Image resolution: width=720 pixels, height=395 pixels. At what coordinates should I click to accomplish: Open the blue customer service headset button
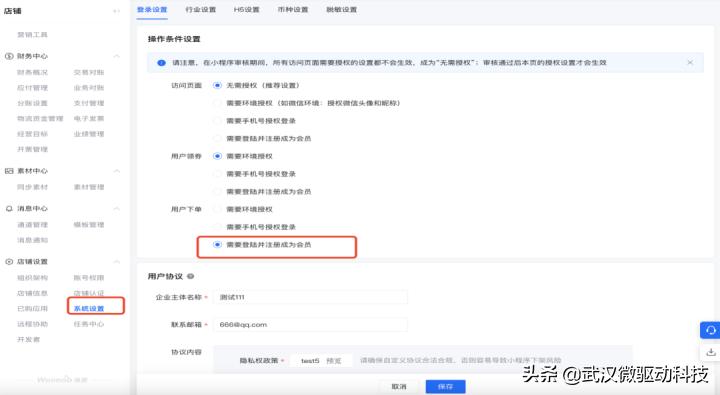pos(710,330)
